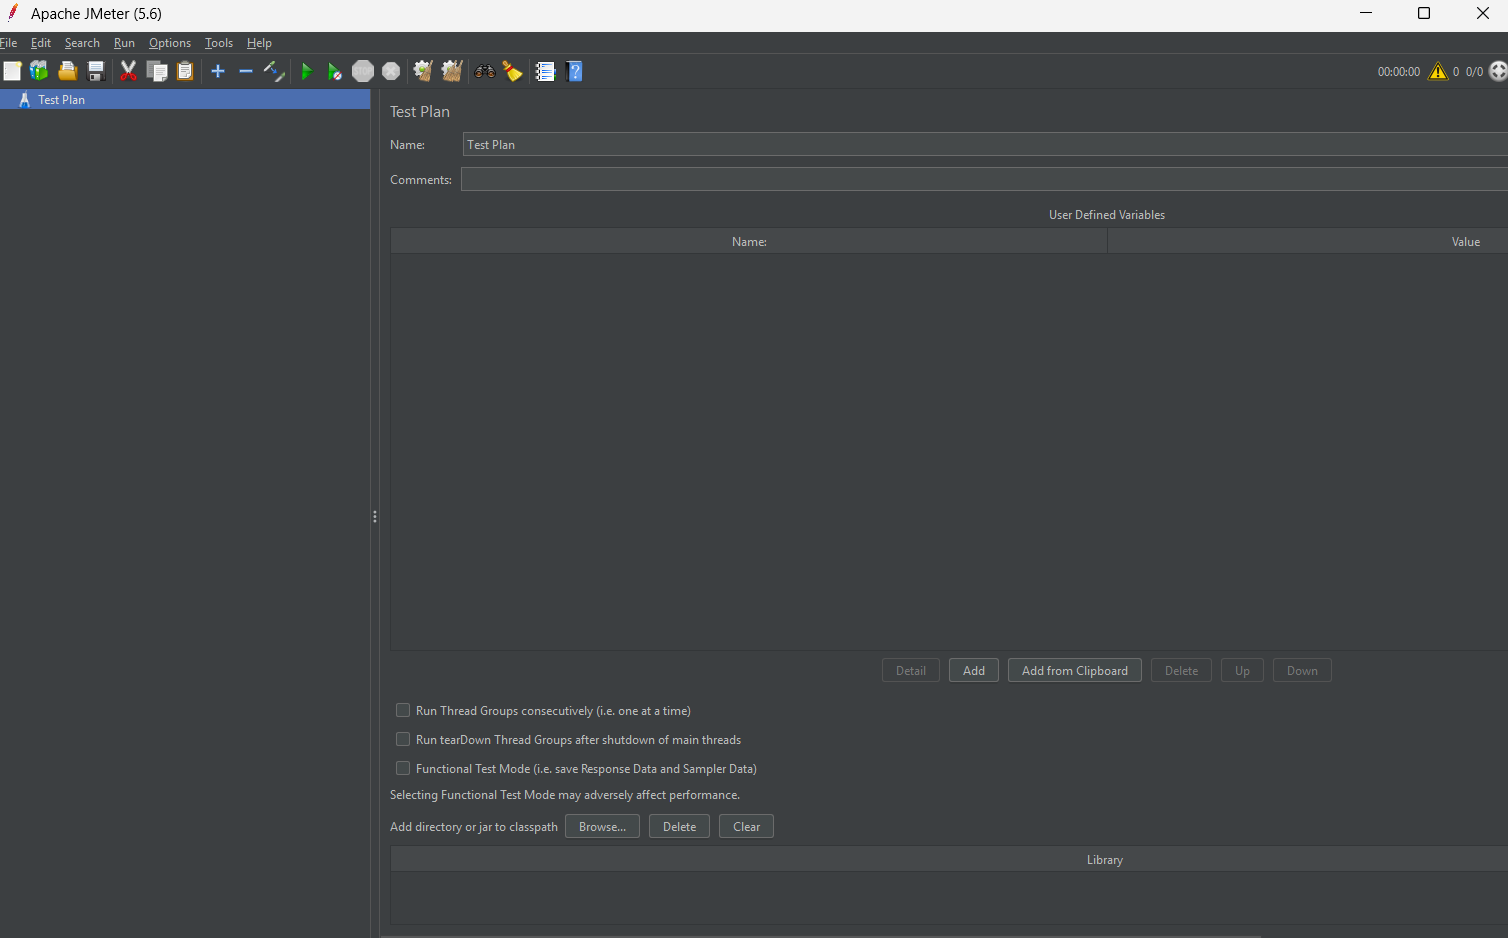The width and height of the screenshot is (1508, 938).
Task: Enable Run Thread Groups consecutively checkbox
Action: tap(403, 710)
